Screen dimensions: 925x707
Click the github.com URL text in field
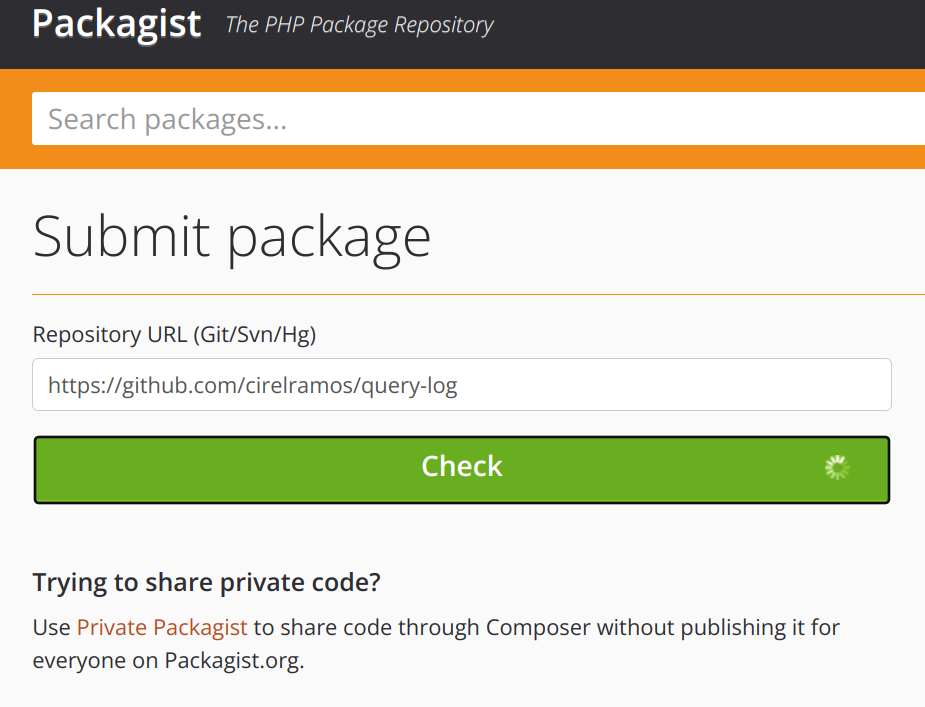(162, 386)
